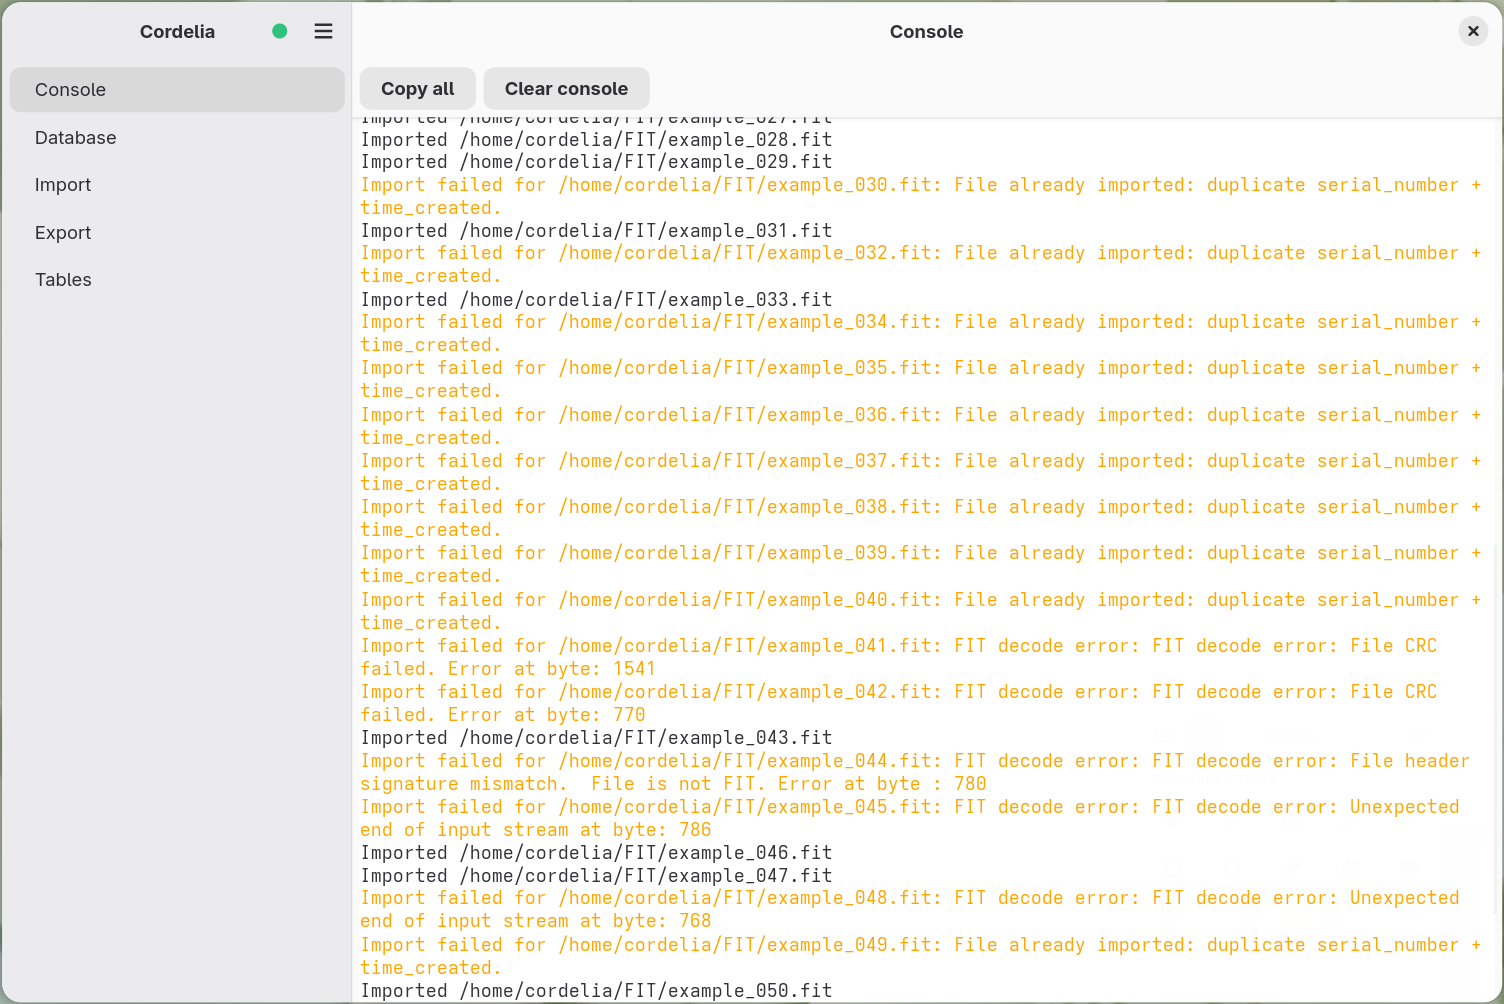
Task: Click the 'Imported example_033.fit' line
Action: click(x=597, y=300)
